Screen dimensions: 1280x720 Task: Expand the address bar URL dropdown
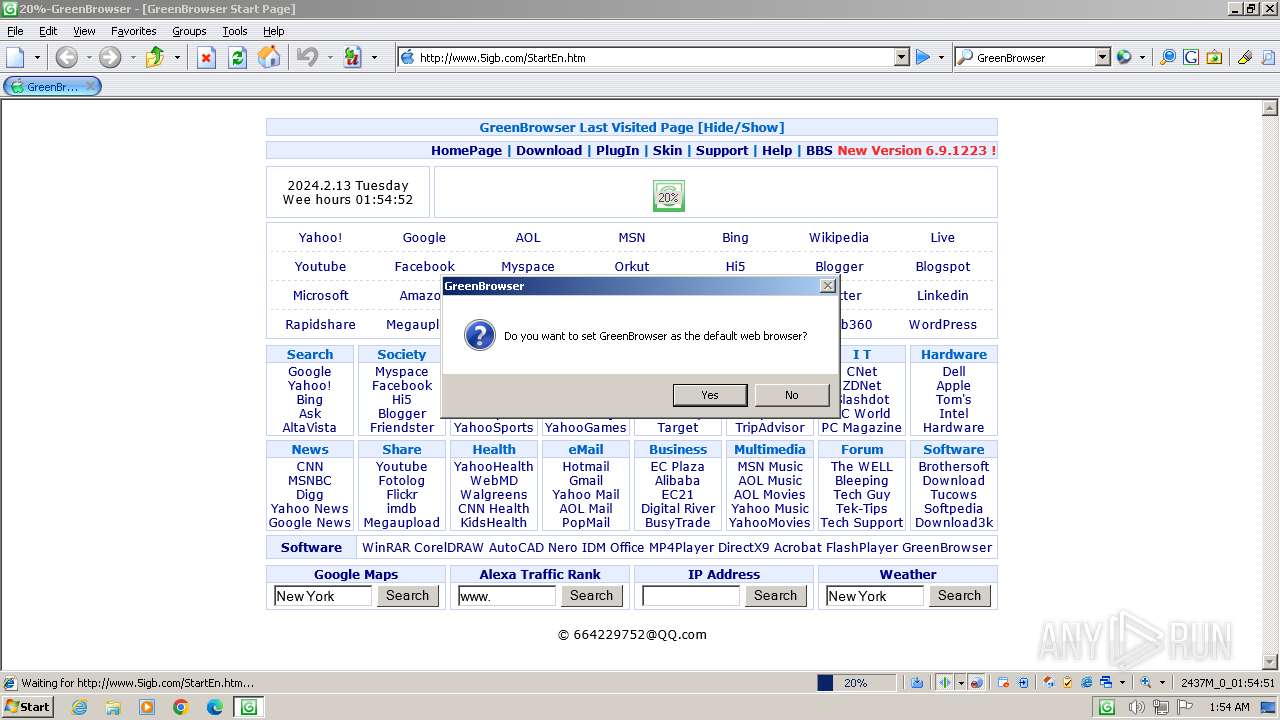(901, 57)
